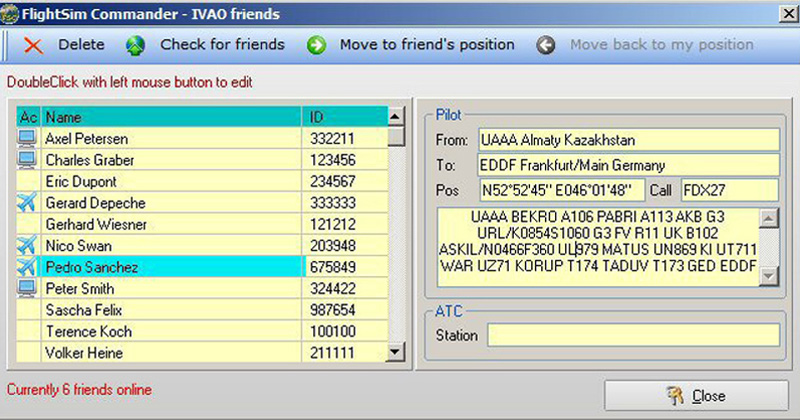Image resolution: width=800 pixels, height=420 pixels.
Task: Click down arrow of route text scrollbar
Action: point(769,276)
